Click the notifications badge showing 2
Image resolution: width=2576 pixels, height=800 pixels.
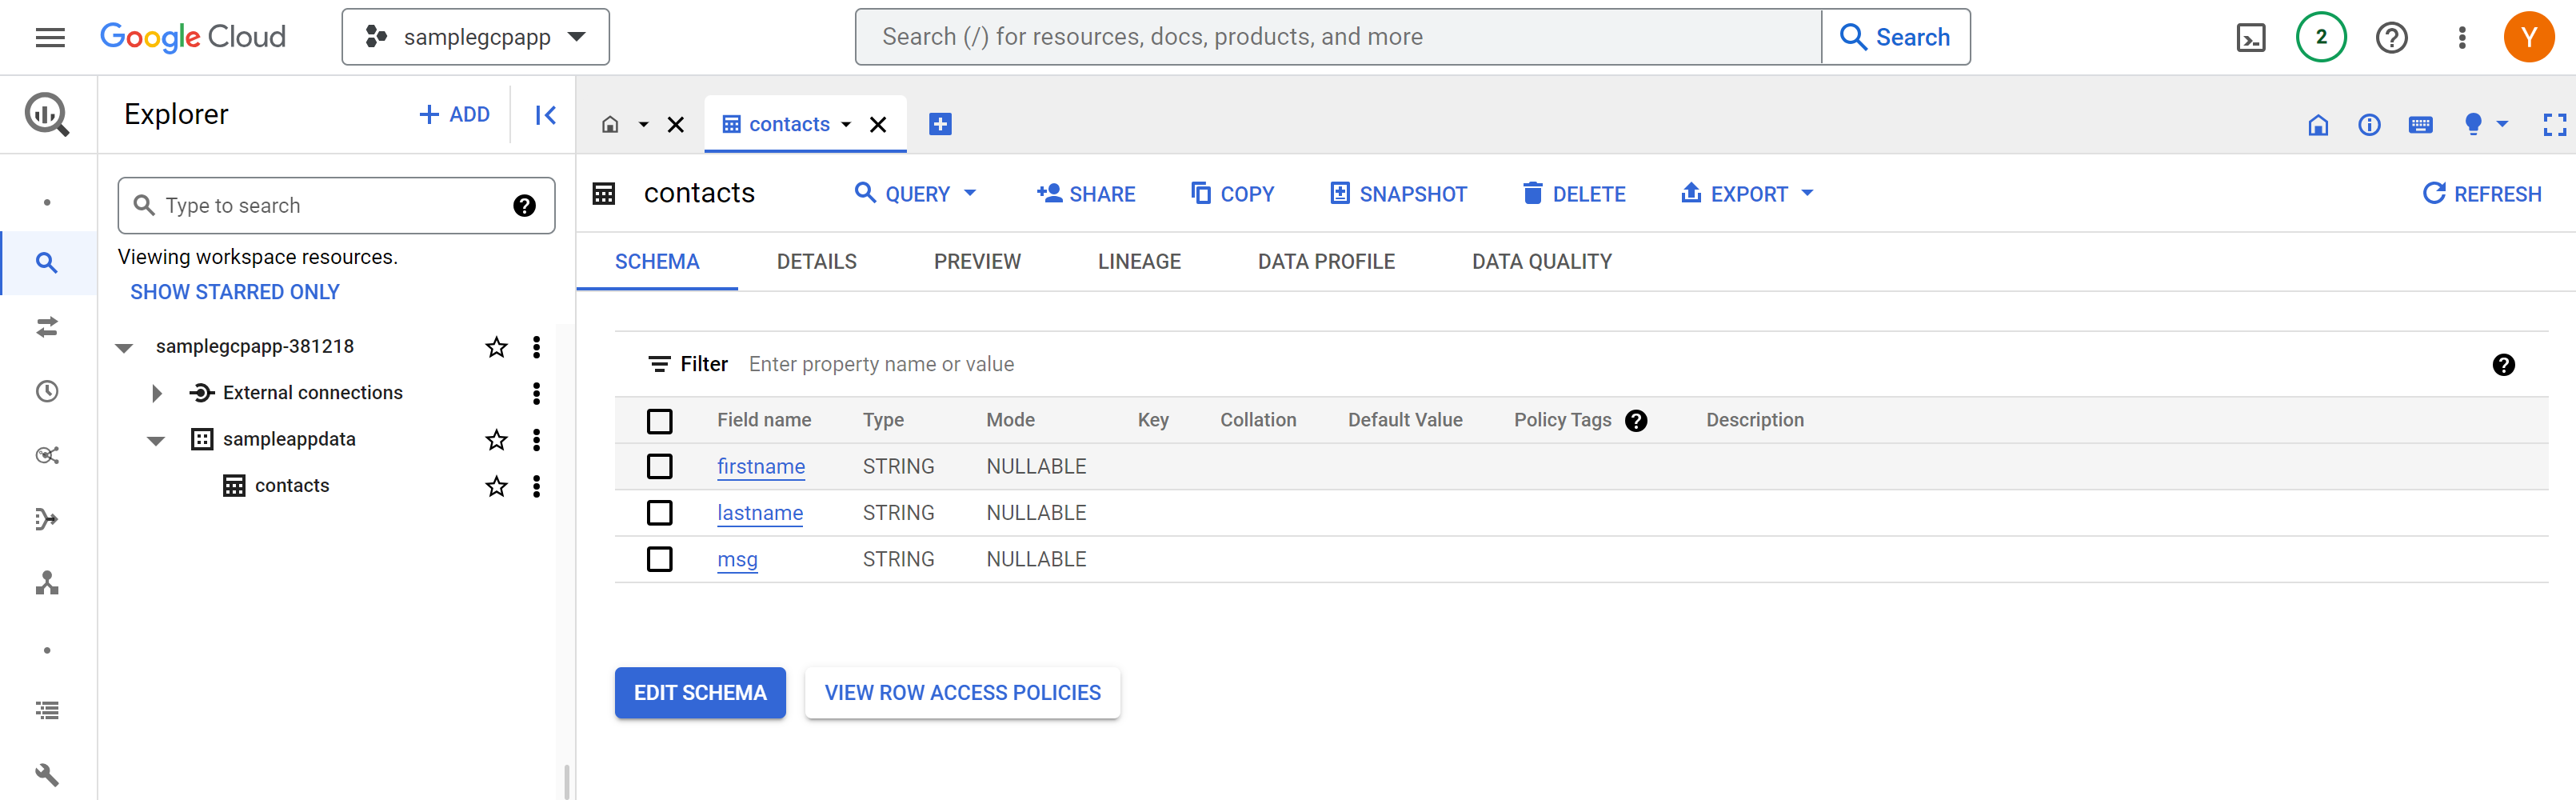(2321, 38)
